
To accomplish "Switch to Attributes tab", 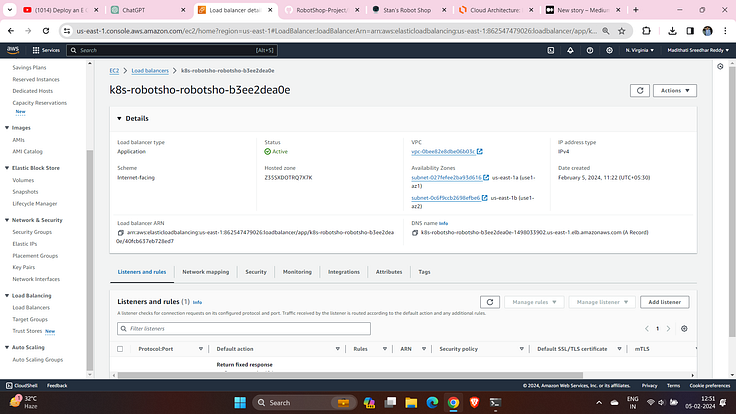I will coord(389,272).
